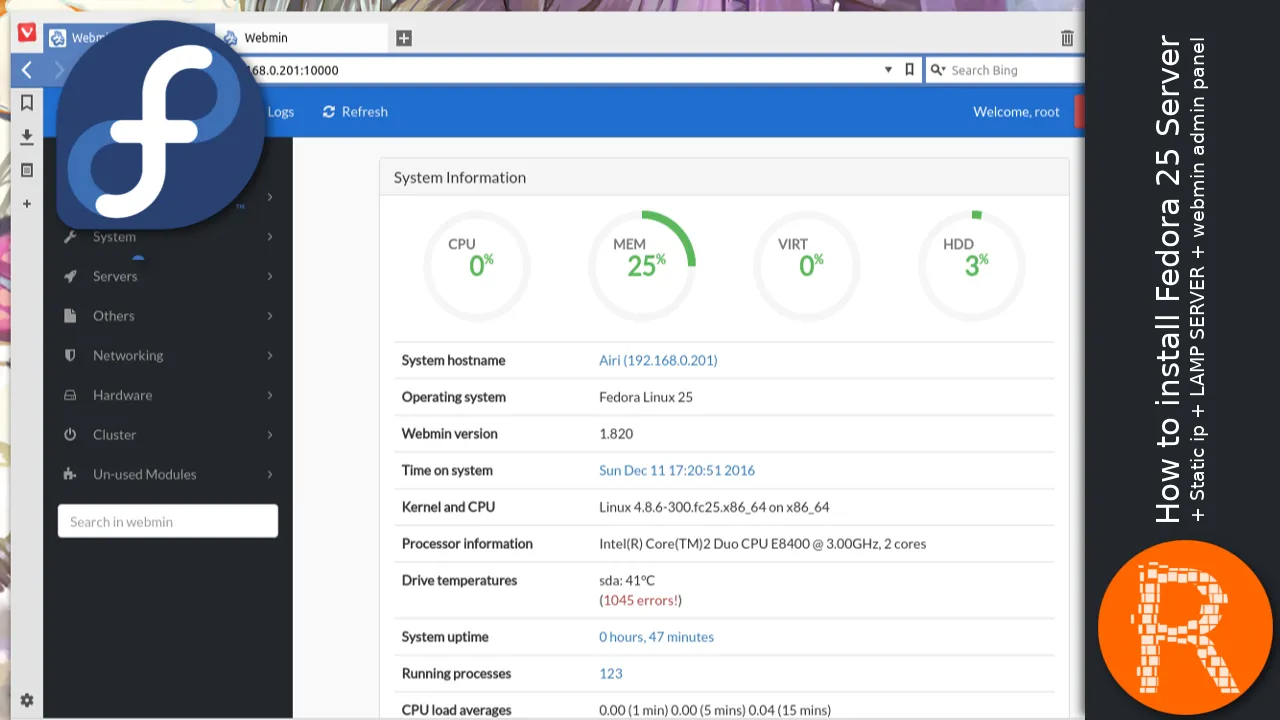The height and width of the screenshot is (720, 1280).
Task: Click the rocket icon beside Servers
Action: (70, 276)
